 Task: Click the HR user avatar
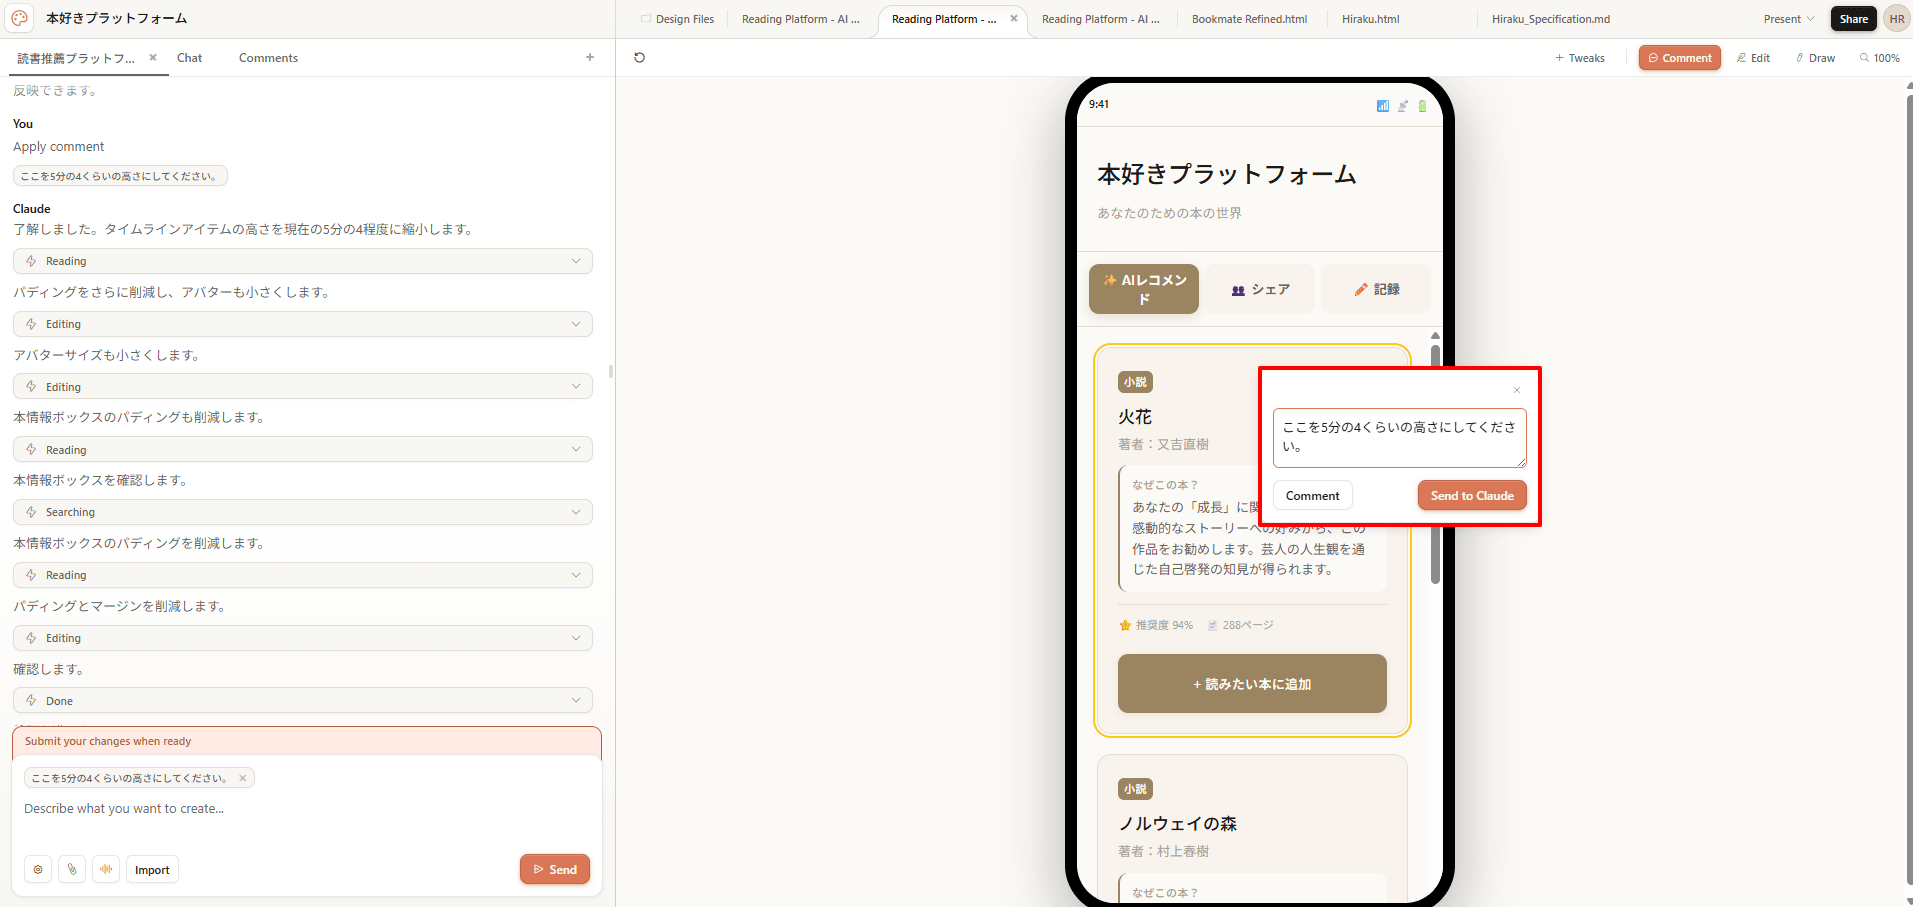click(1897, 19)
